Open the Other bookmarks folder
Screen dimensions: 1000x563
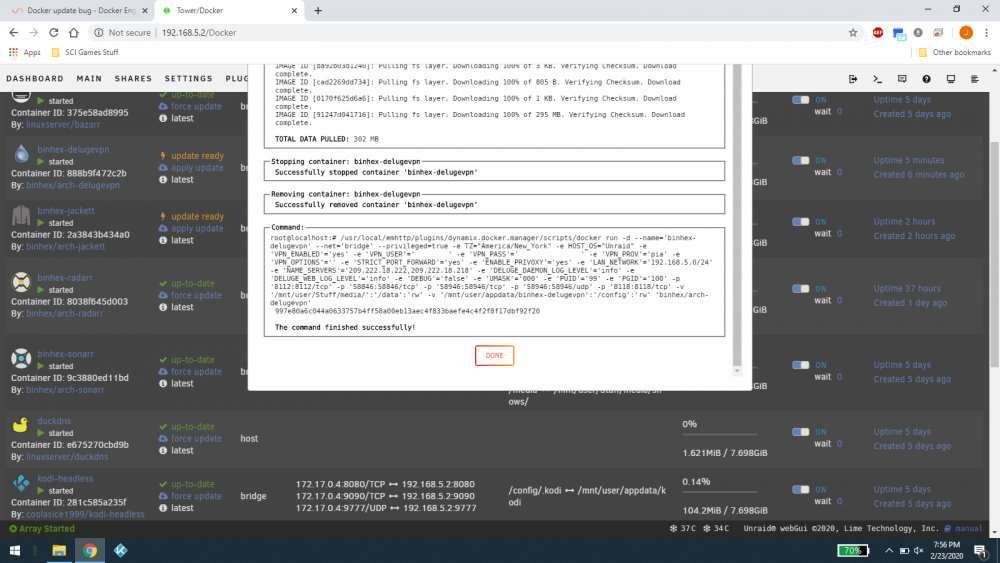pos(955,52)
